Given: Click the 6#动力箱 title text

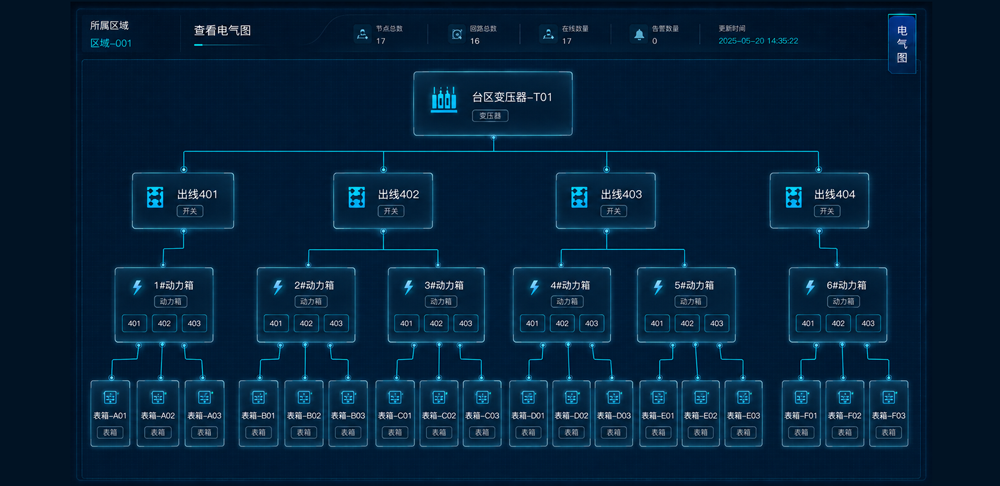Looking at the screenshot, I should [847, 286].
